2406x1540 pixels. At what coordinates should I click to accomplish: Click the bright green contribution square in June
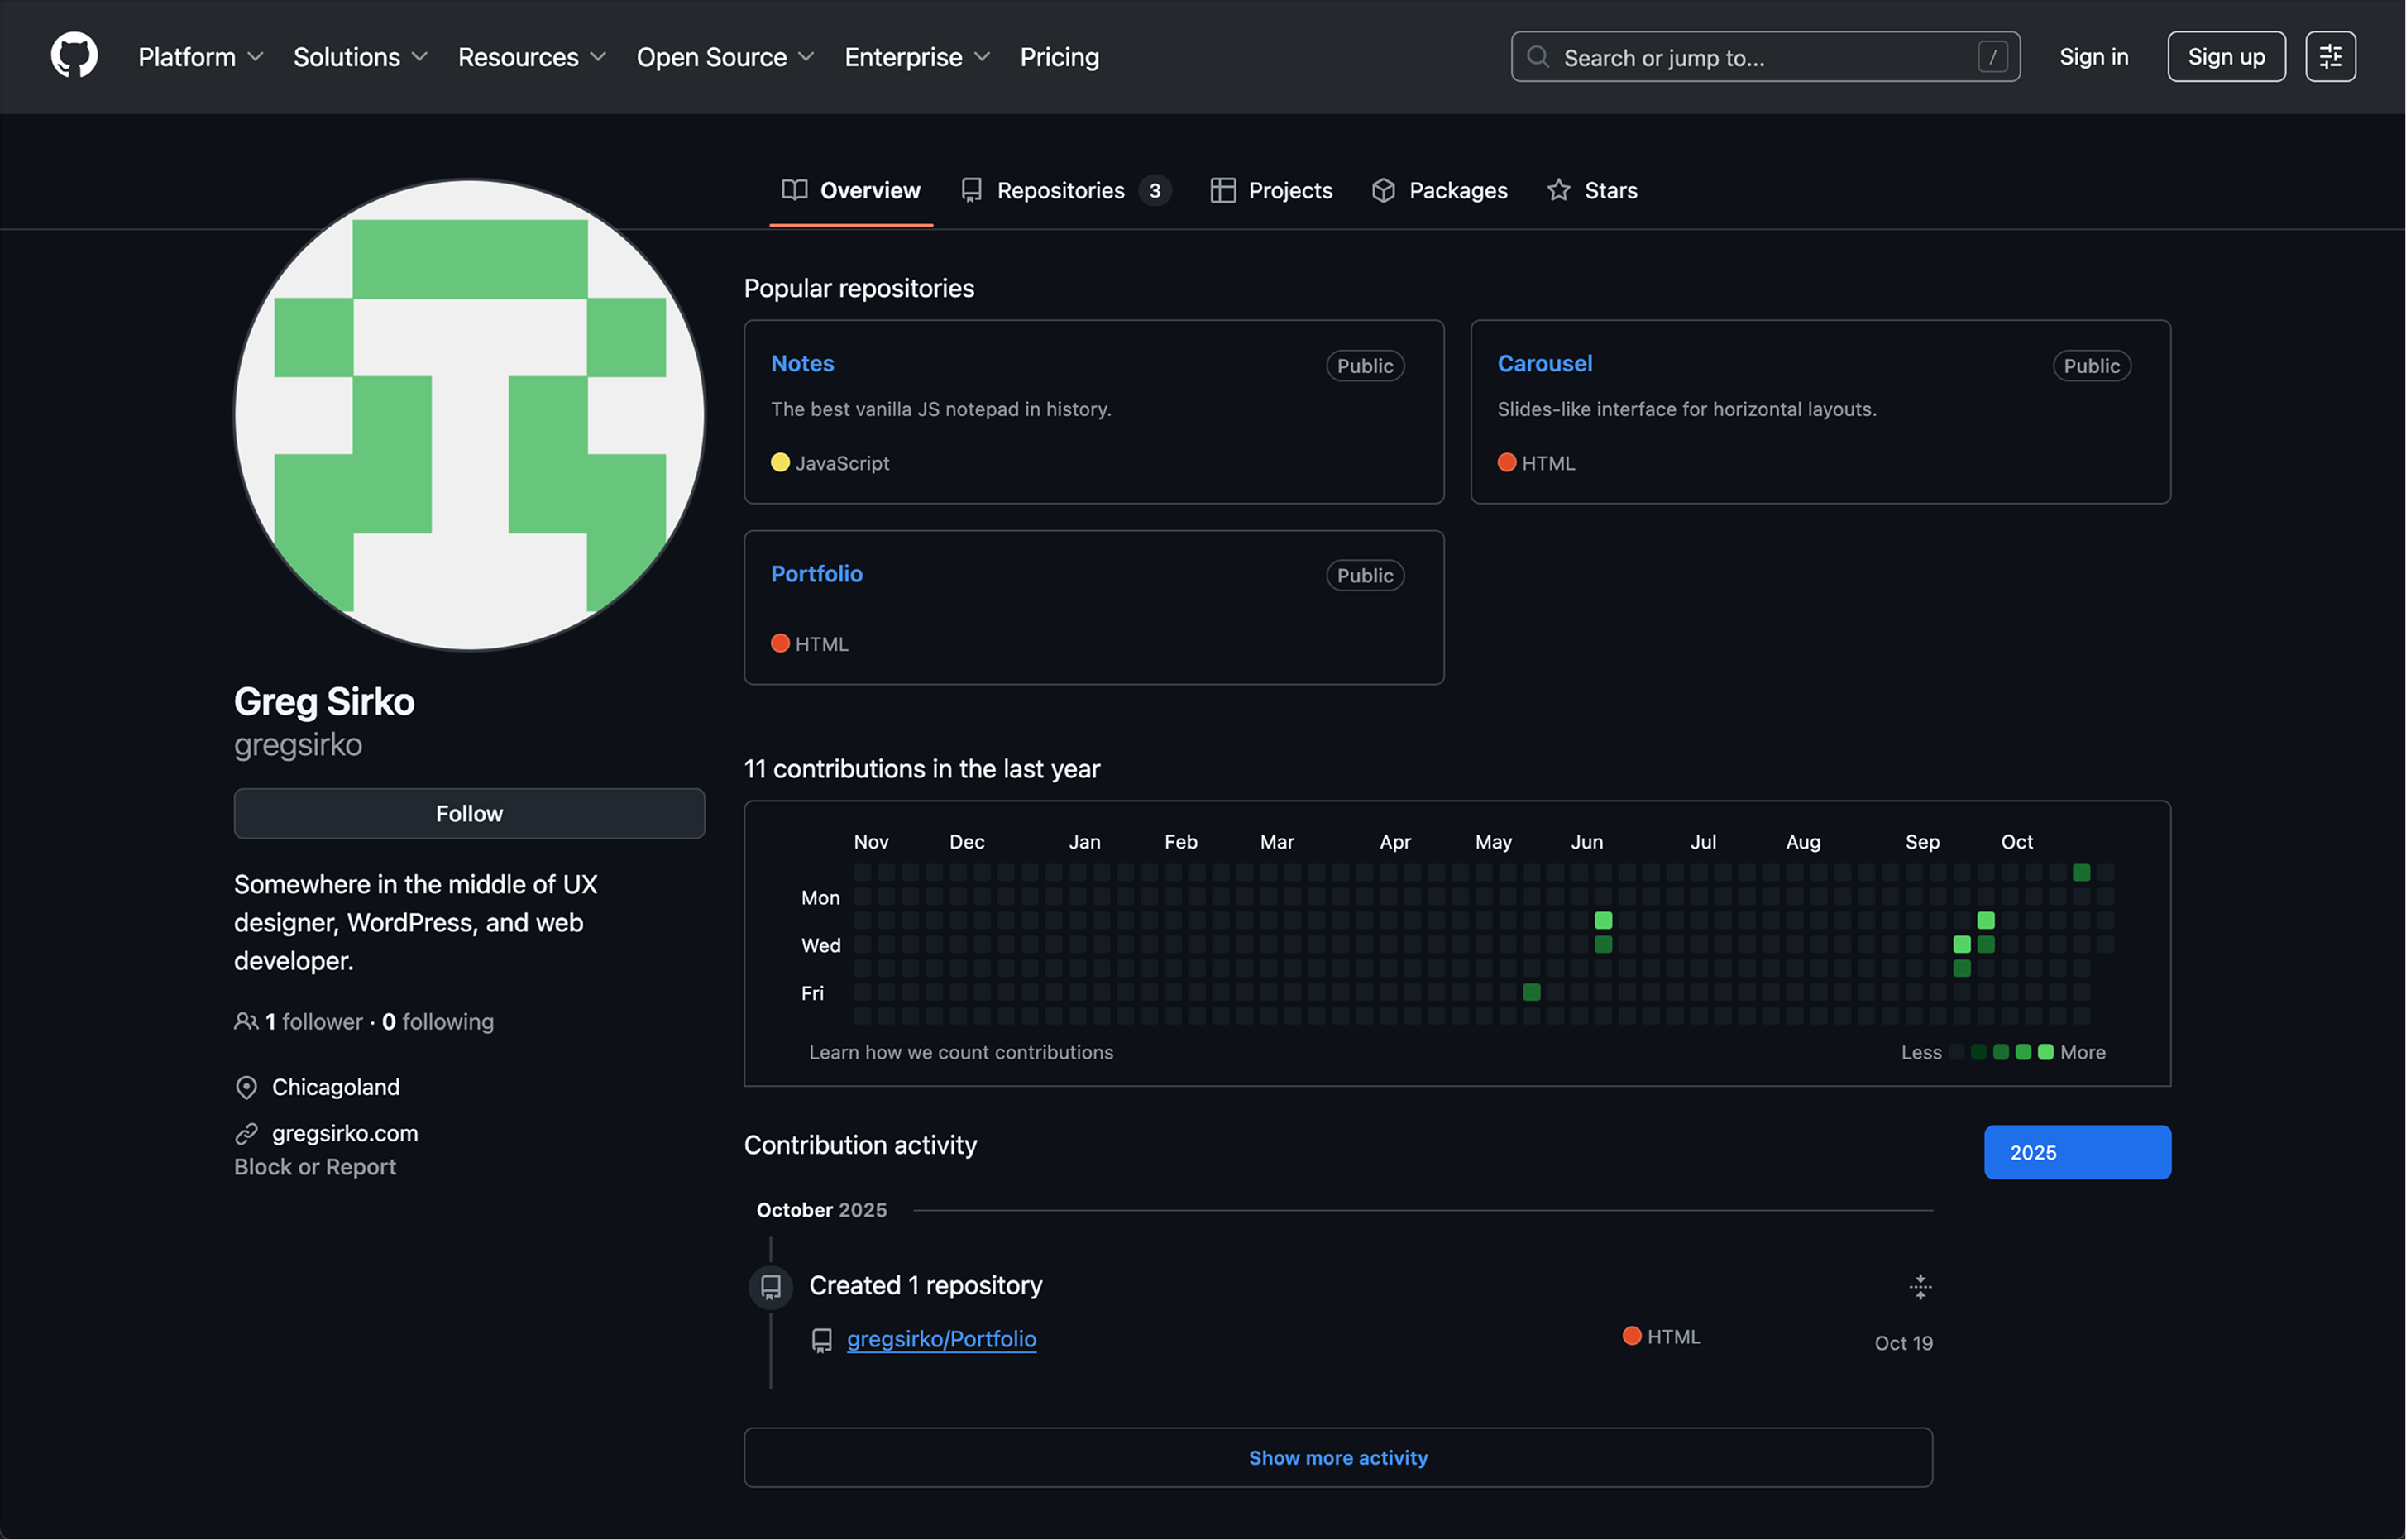[x=1603, y=920]
